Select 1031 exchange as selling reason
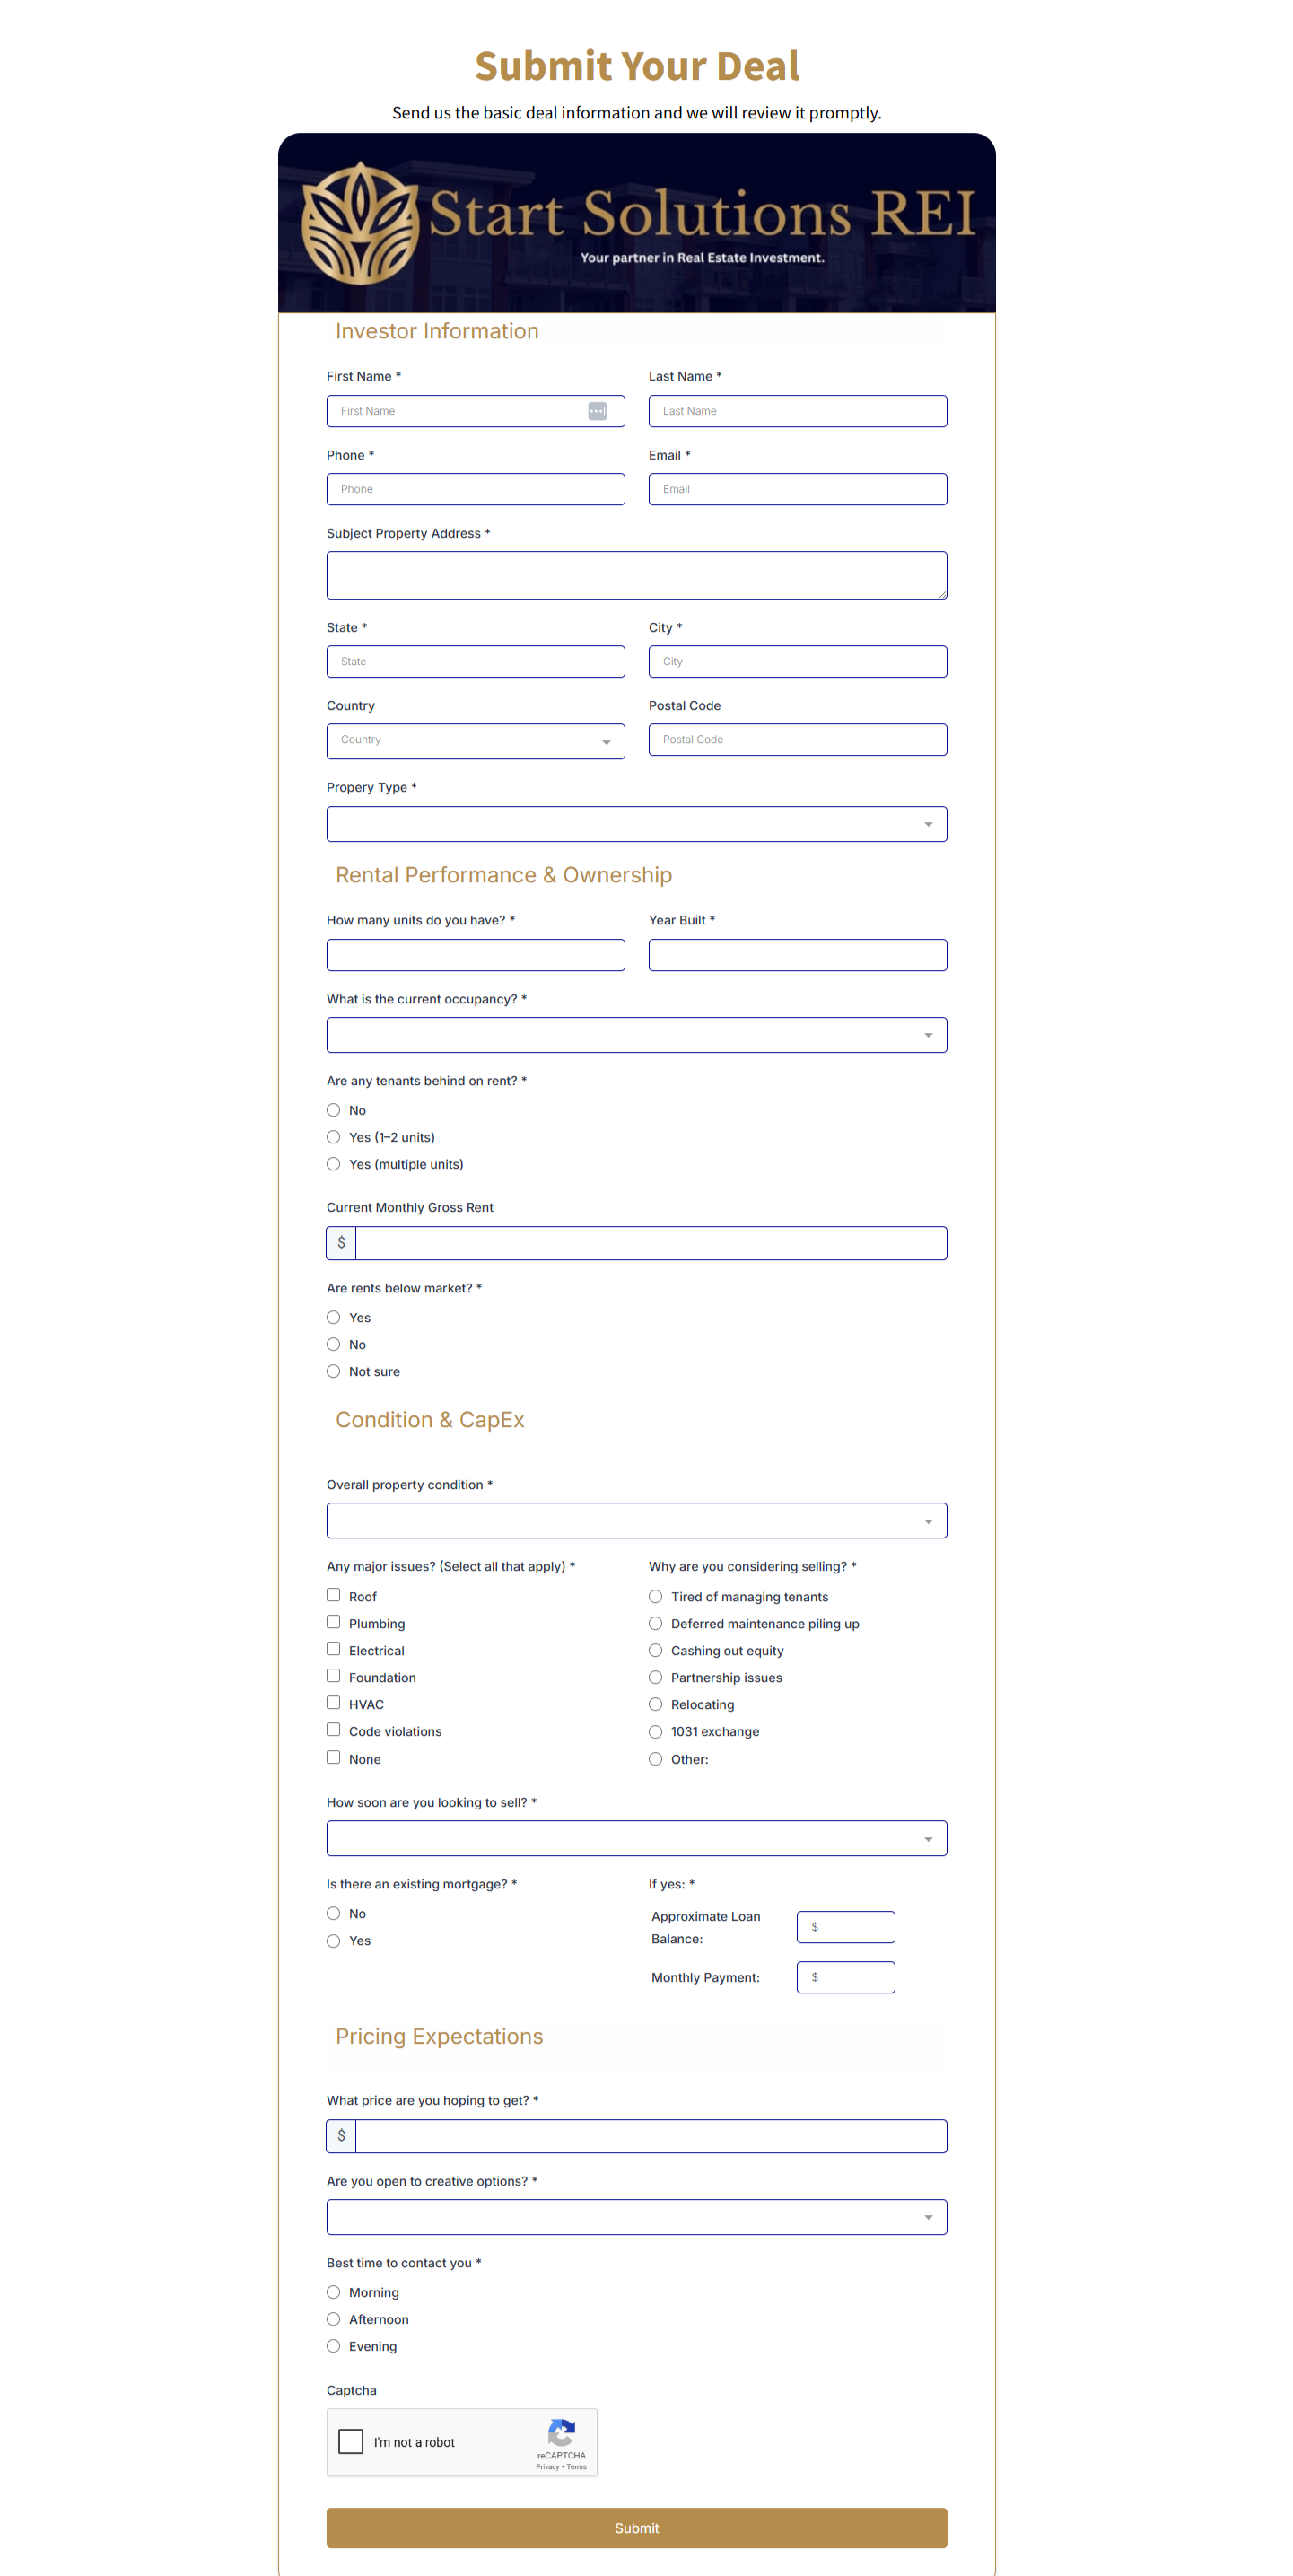 coord(656,1731)
